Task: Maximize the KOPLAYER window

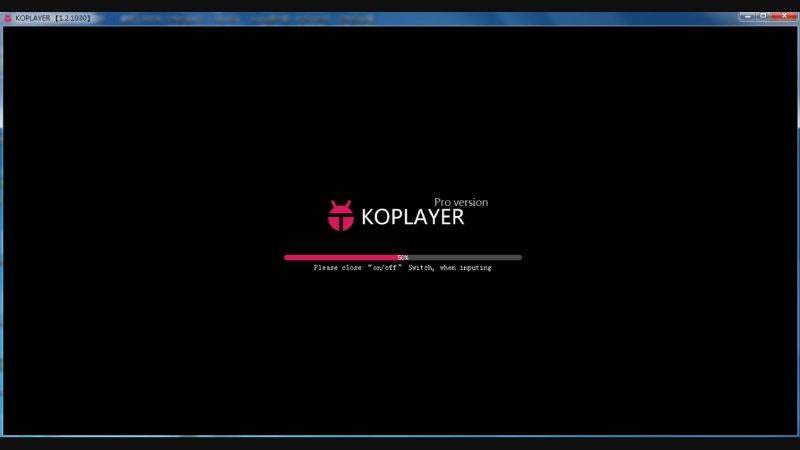Action: 763,16
